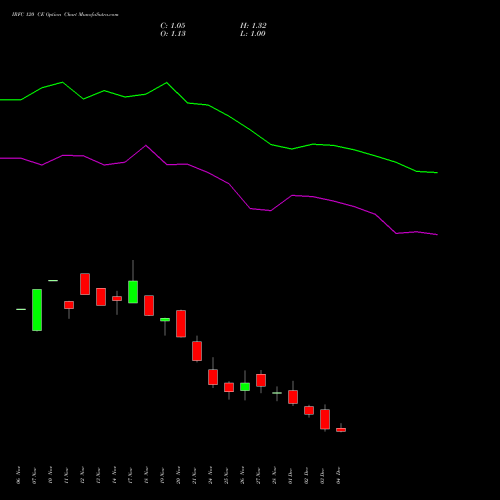This screenshot has height=500, width=500.
Task: Select the open value O: 1.13
Action: coord(173,34)
